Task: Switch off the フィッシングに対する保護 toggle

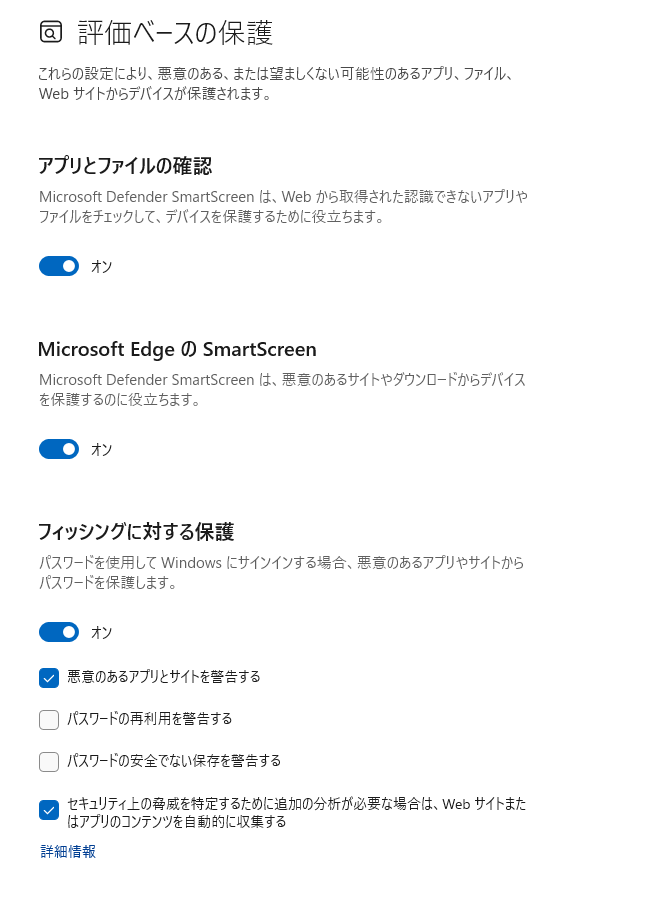Action: click(x=59, y=632)
